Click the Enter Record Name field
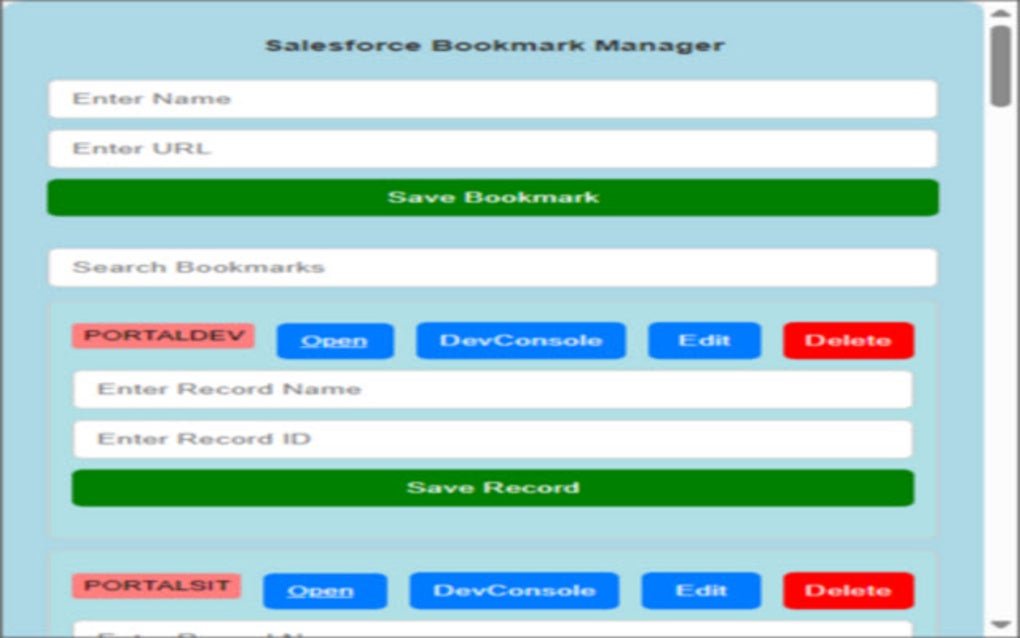The height and width of the screenshot is (638, 1020). point(492,389)
